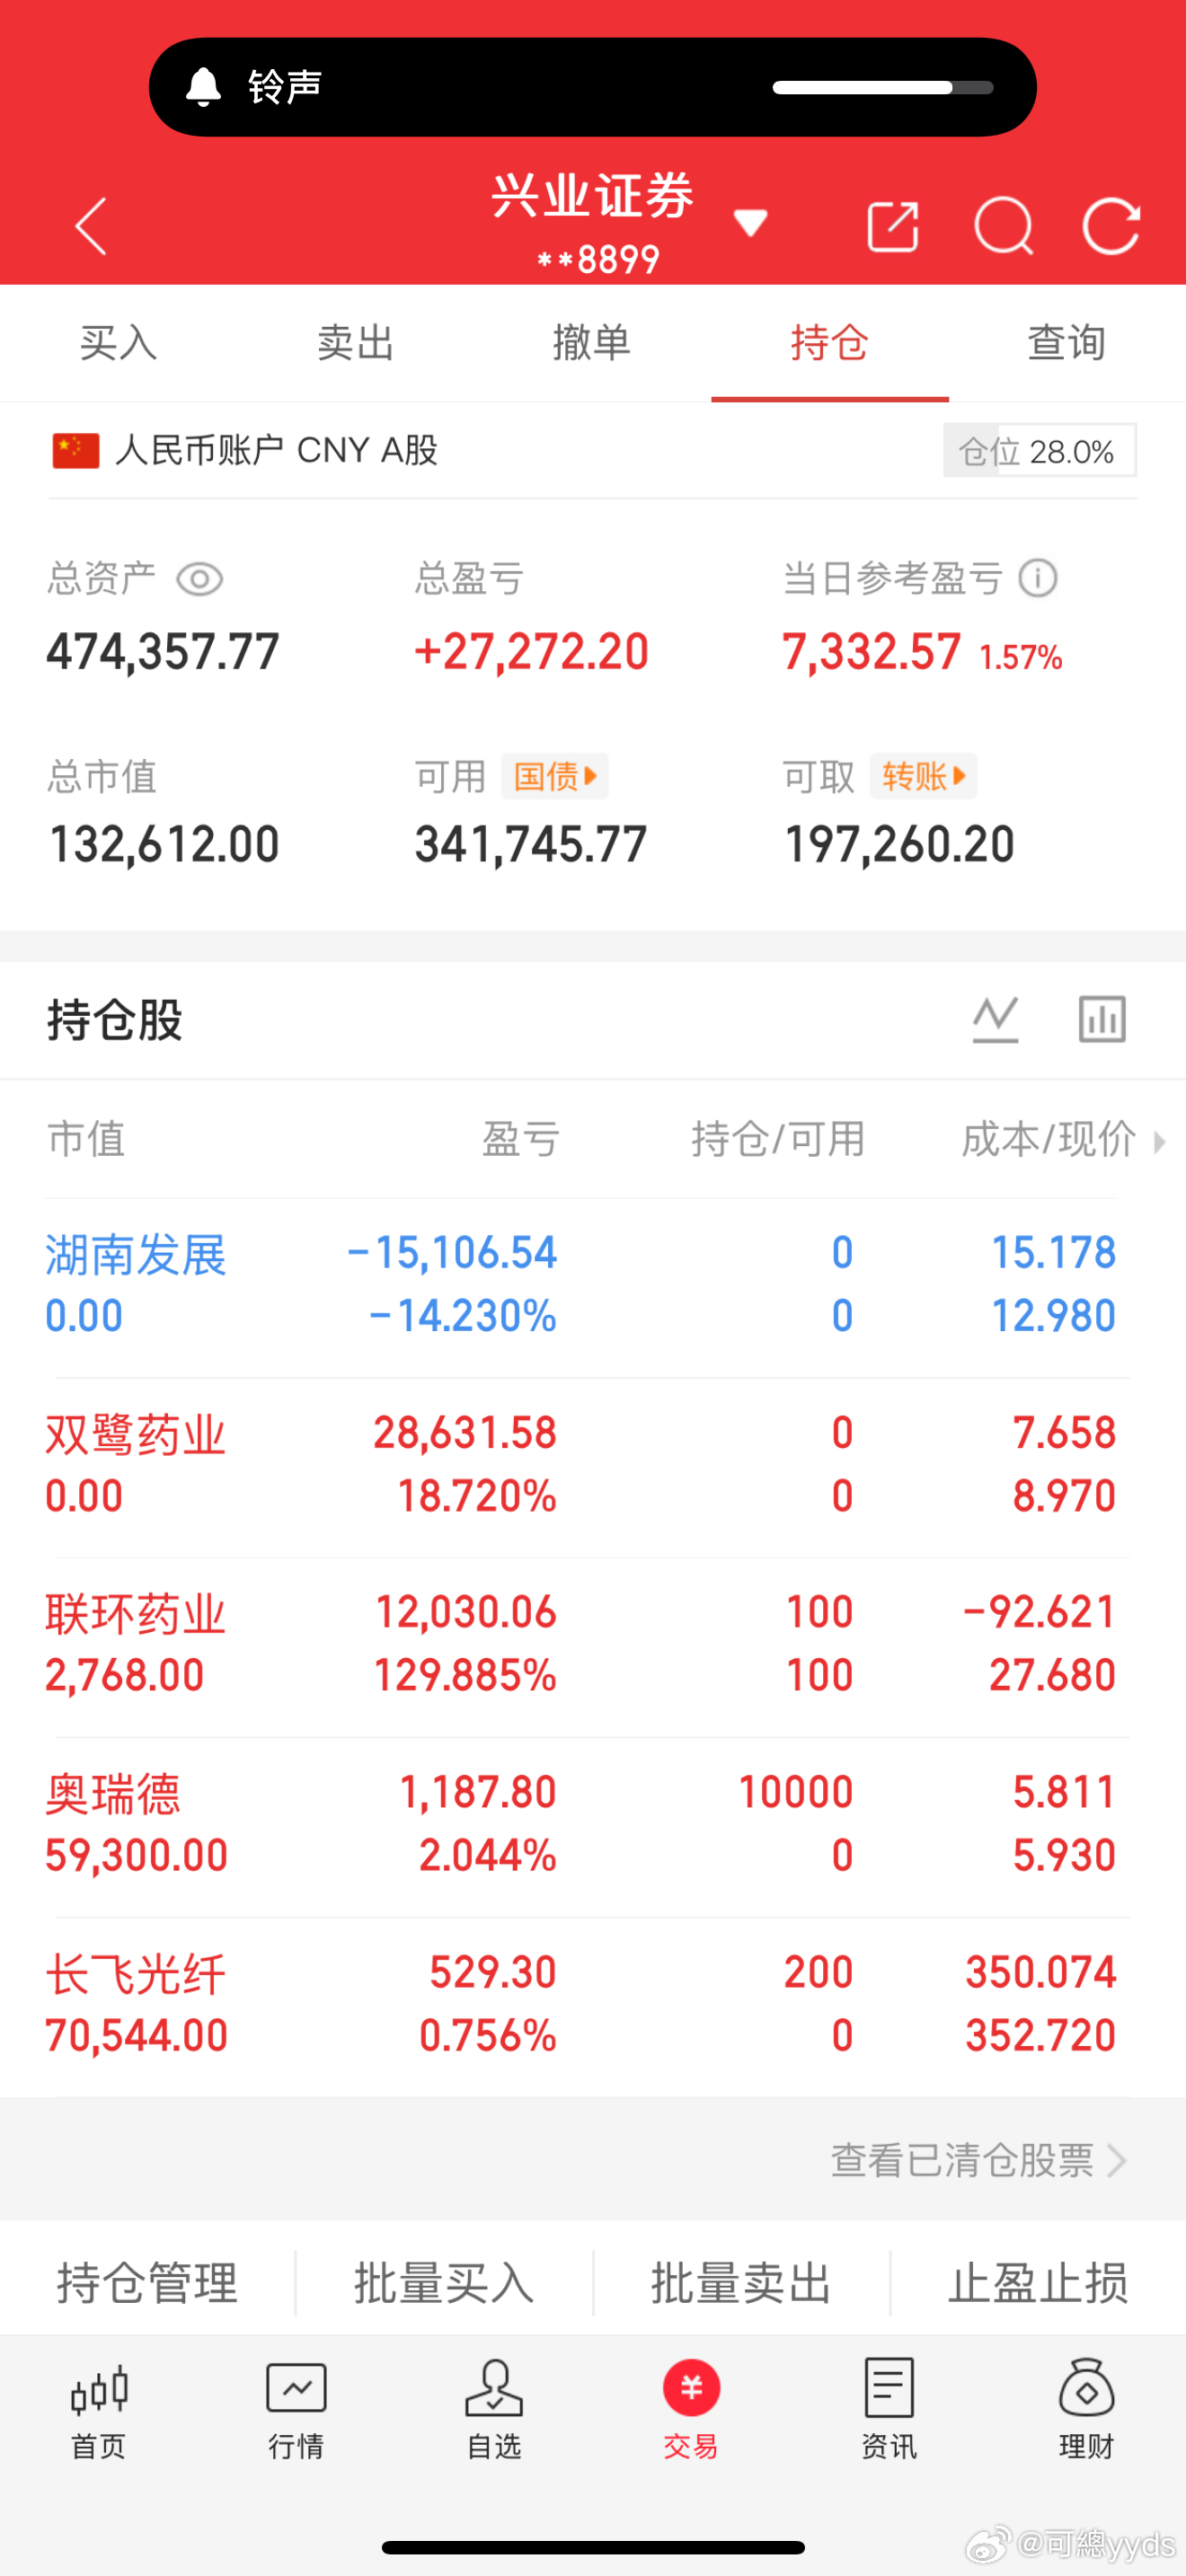Adjust the ringer volume slider

point(883,88)
